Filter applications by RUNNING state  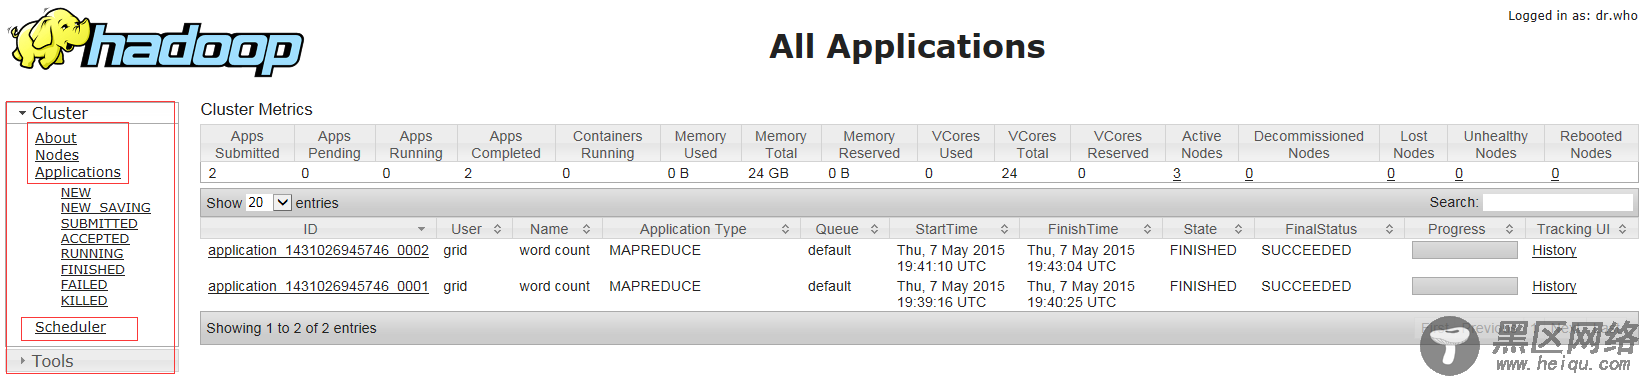click(92, 254)
